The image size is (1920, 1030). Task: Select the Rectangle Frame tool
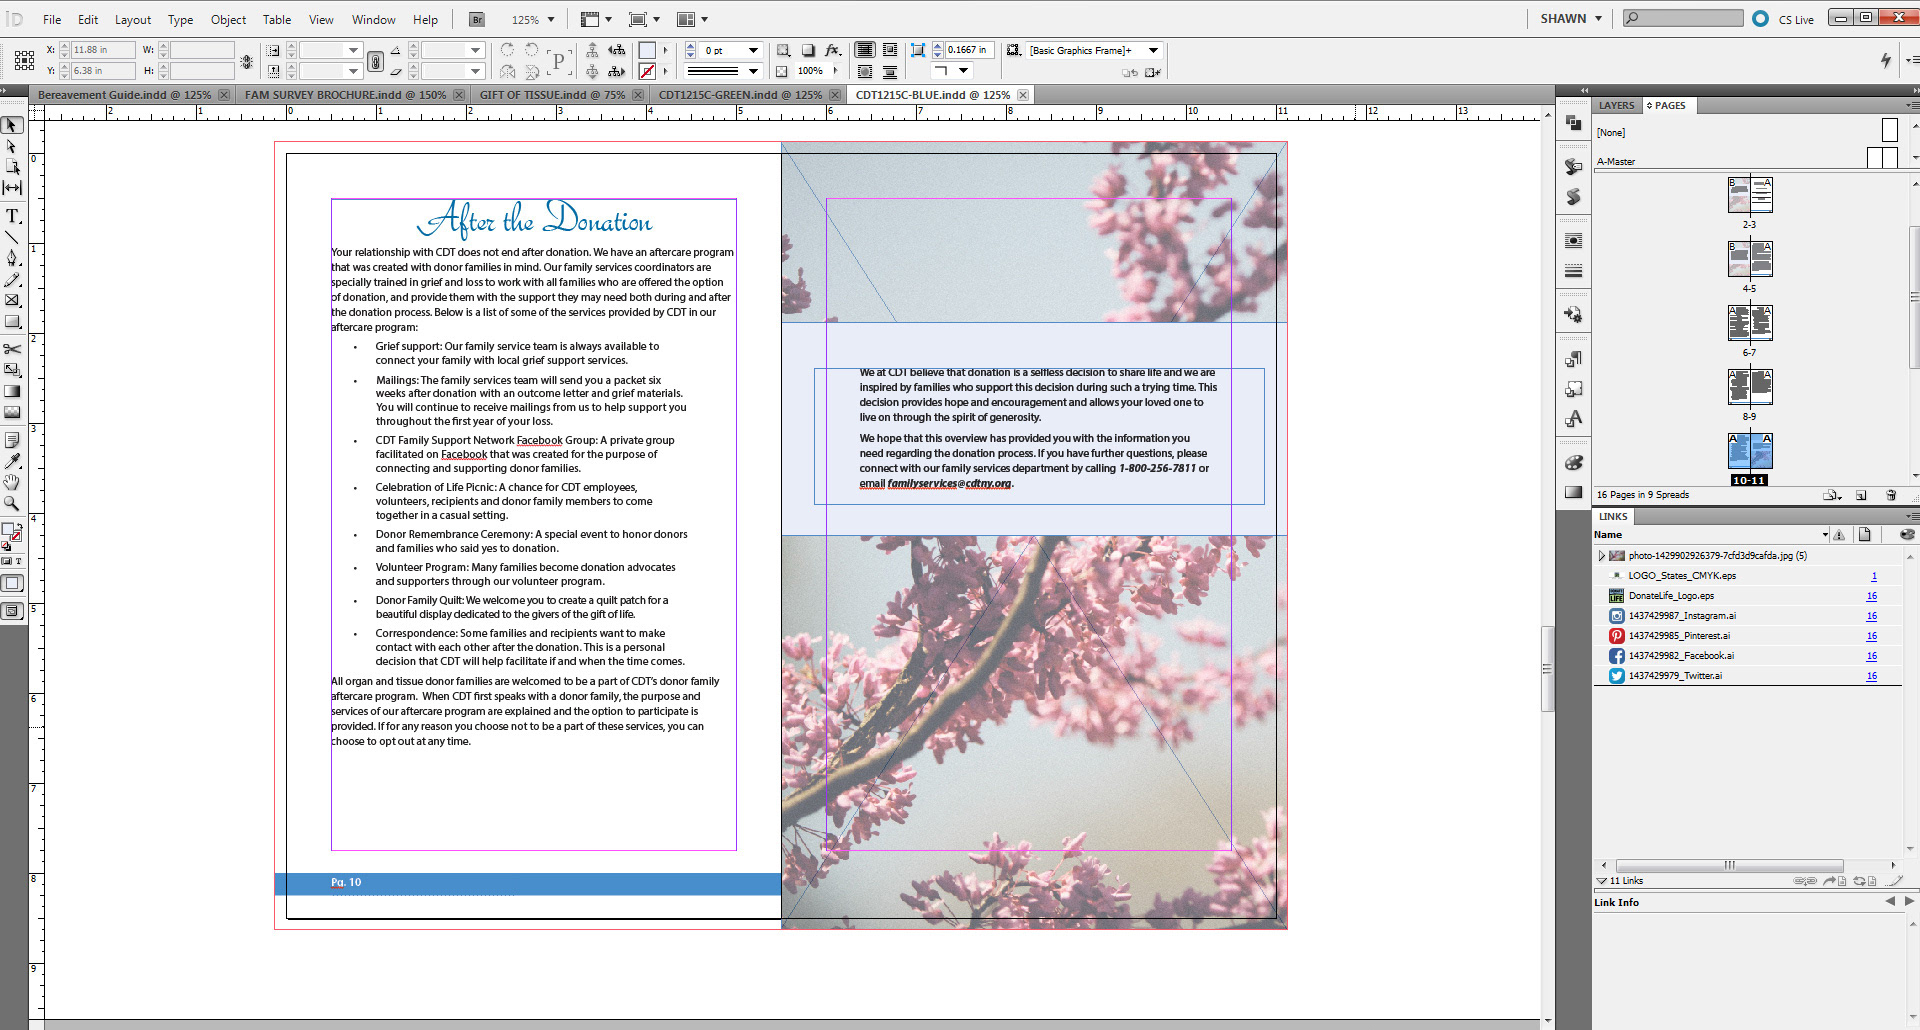coord(12,300)
